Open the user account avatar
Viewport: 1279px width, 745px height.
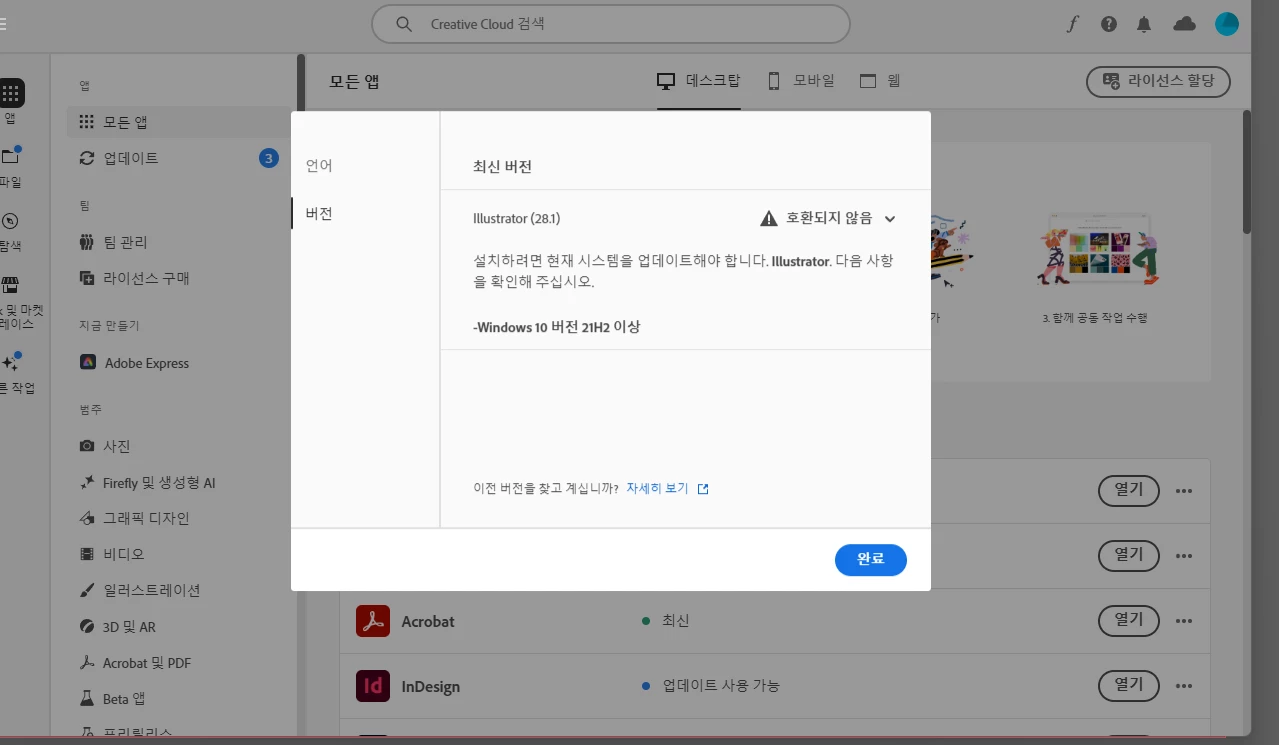pos(1227,24)
